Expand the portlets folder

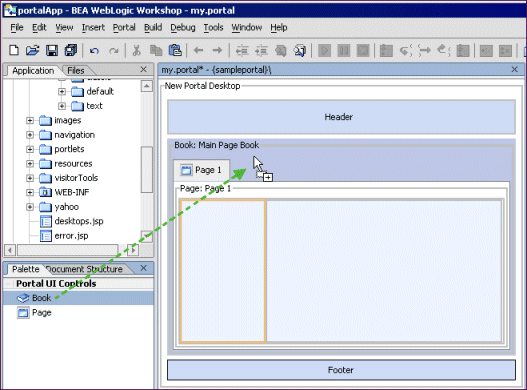coord(30,149)
